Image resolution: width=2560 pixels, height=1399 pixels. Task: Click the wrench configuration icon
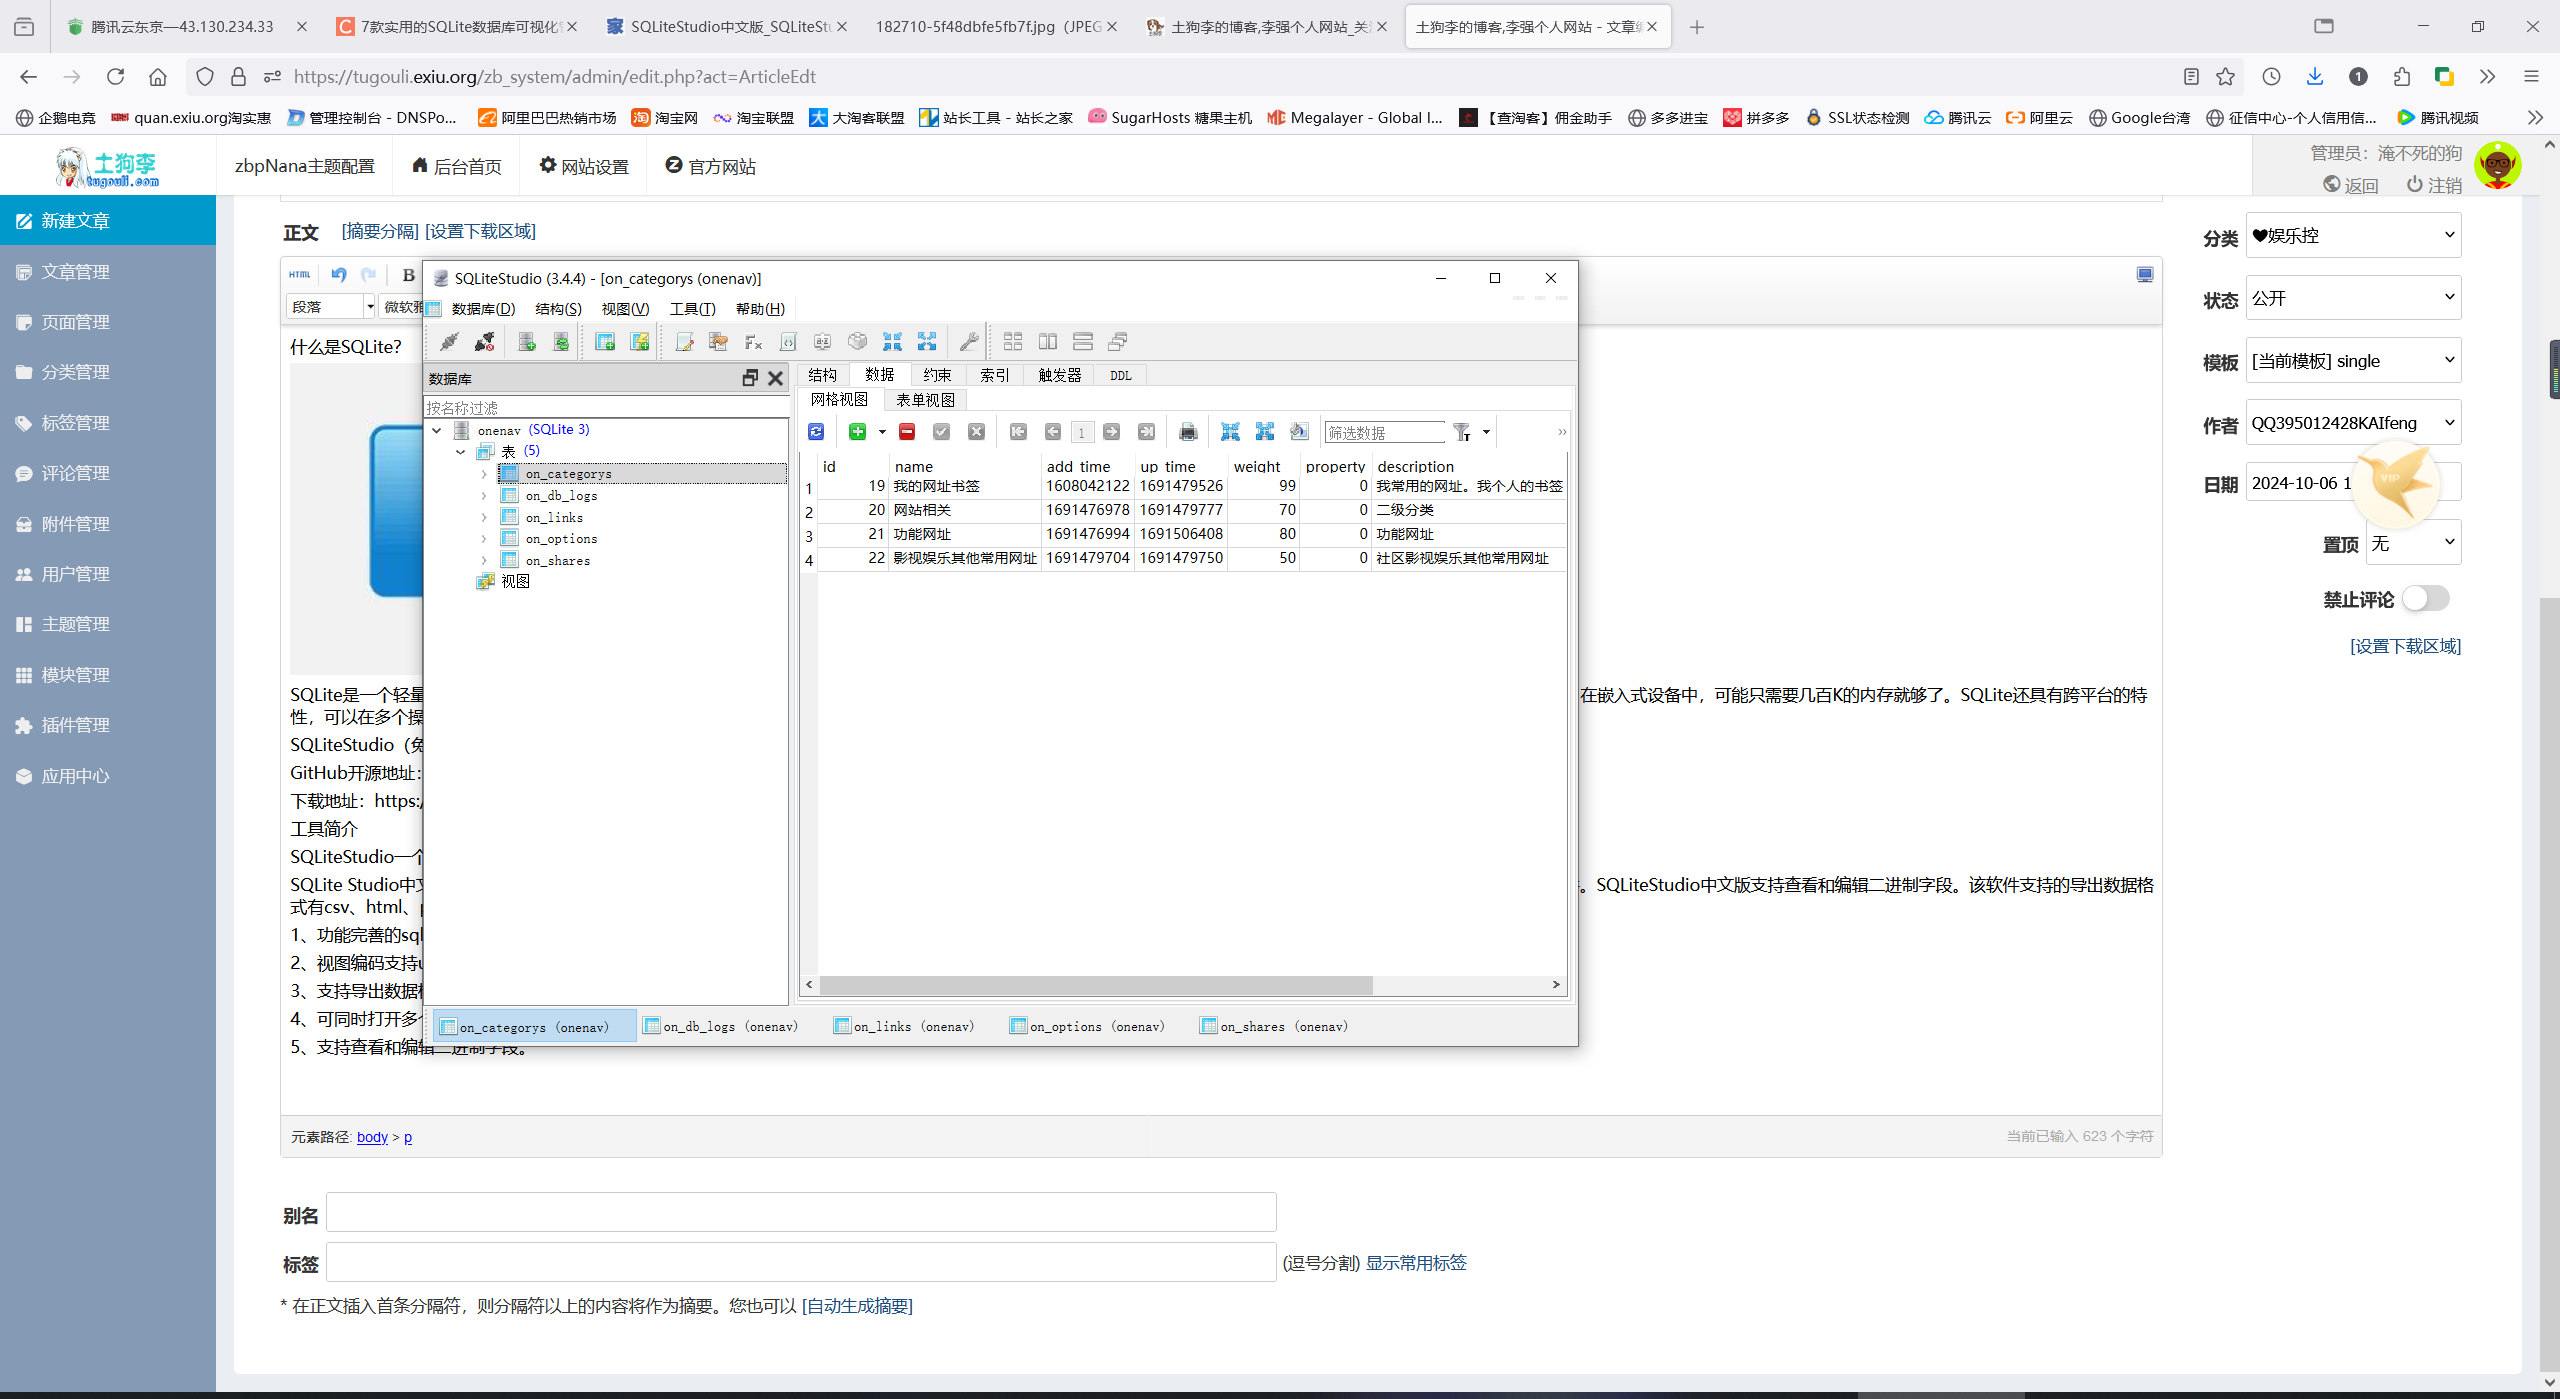point(968,342)
